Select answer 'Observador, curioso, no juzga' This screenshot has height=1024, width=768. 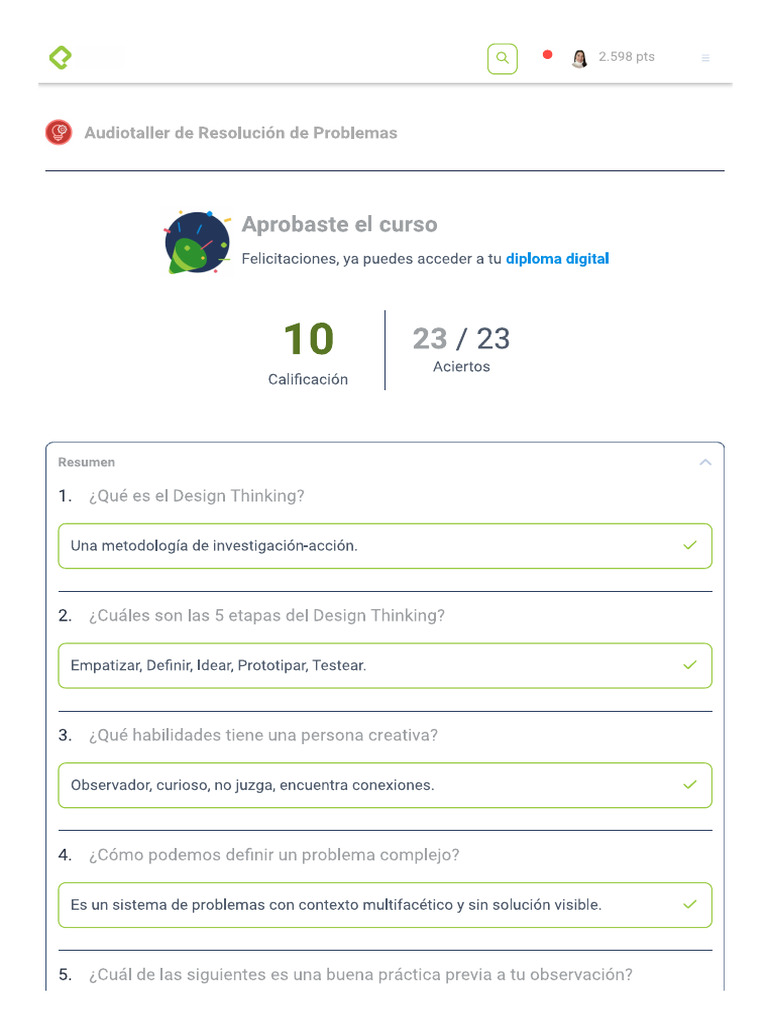[385, 785]
